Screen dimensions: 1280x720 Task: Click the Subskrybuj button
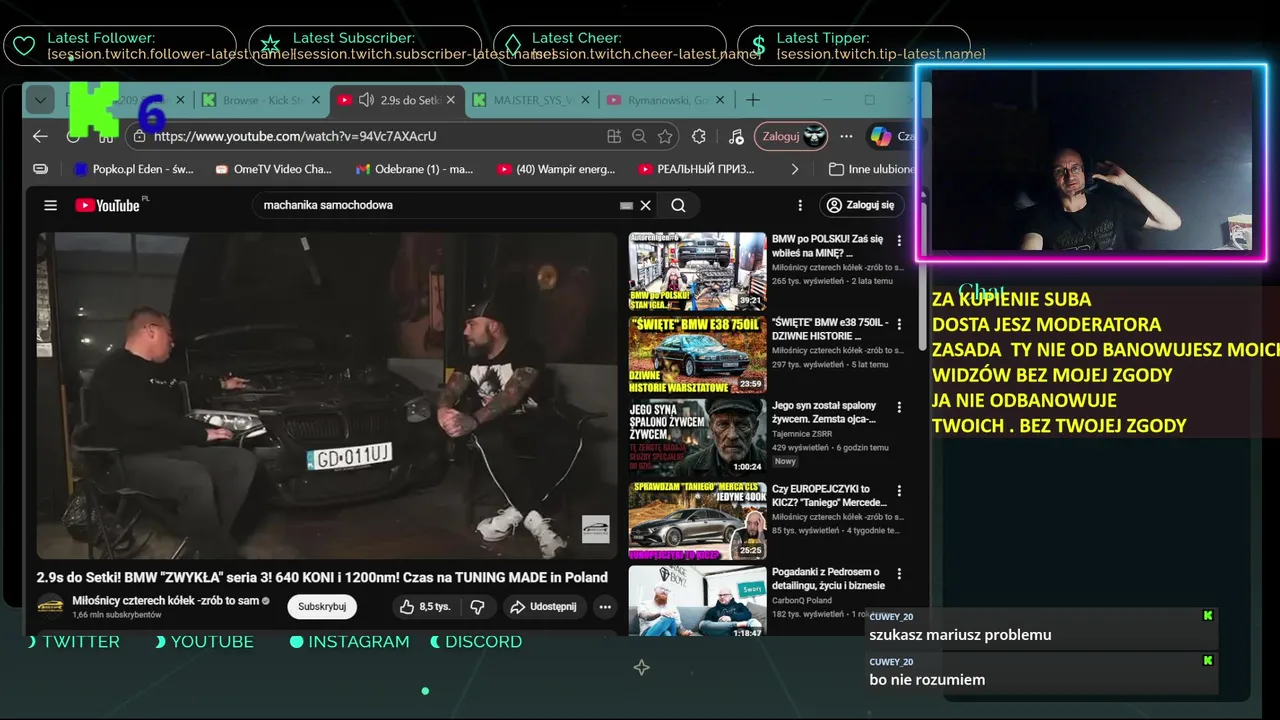click(322, 607)
